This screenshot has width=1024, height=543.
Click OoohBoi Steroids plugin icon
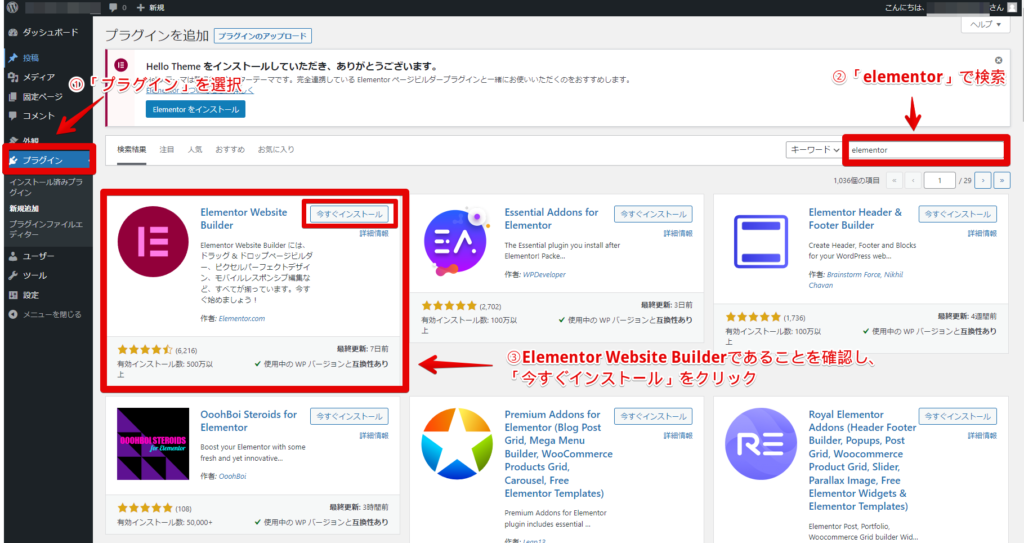153,444
